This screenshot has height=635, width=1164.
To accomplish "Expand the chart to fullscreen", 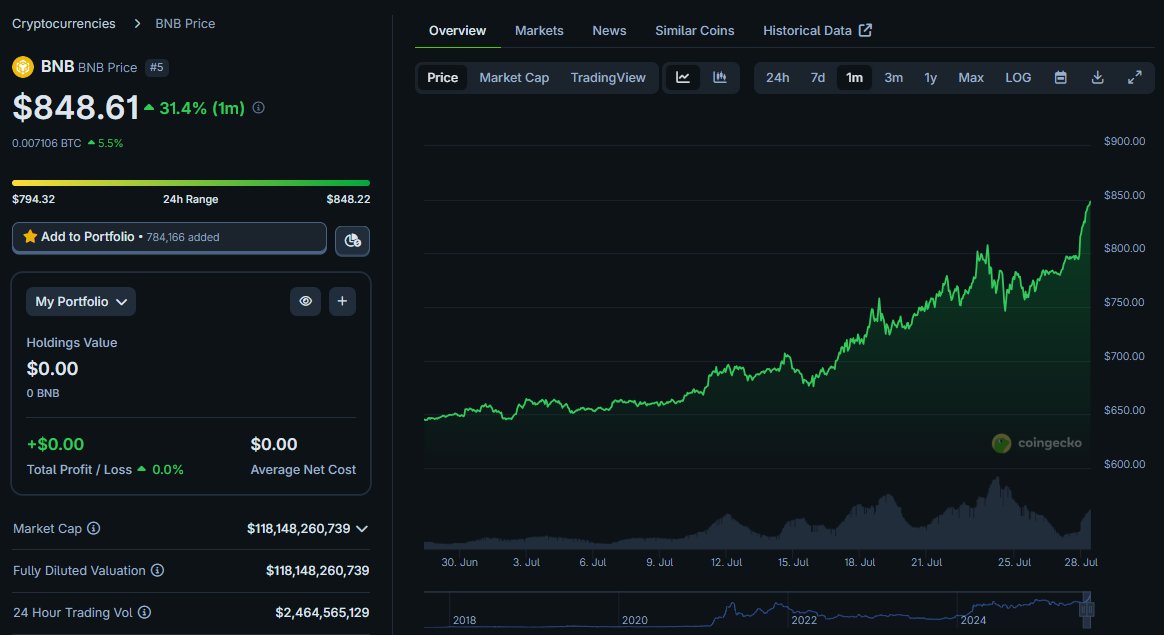I will click(1134, 77).
